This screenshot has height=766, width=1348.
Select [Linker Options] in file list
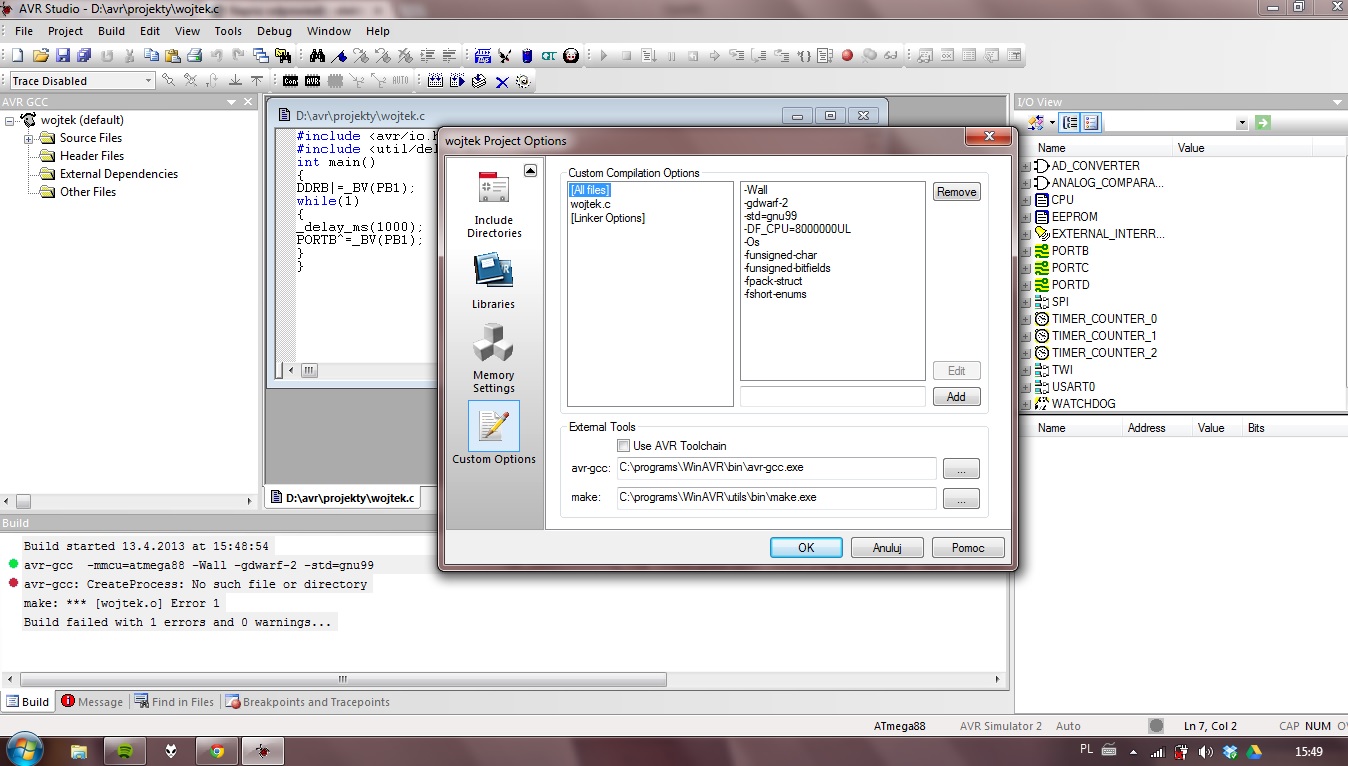(608, 218)
